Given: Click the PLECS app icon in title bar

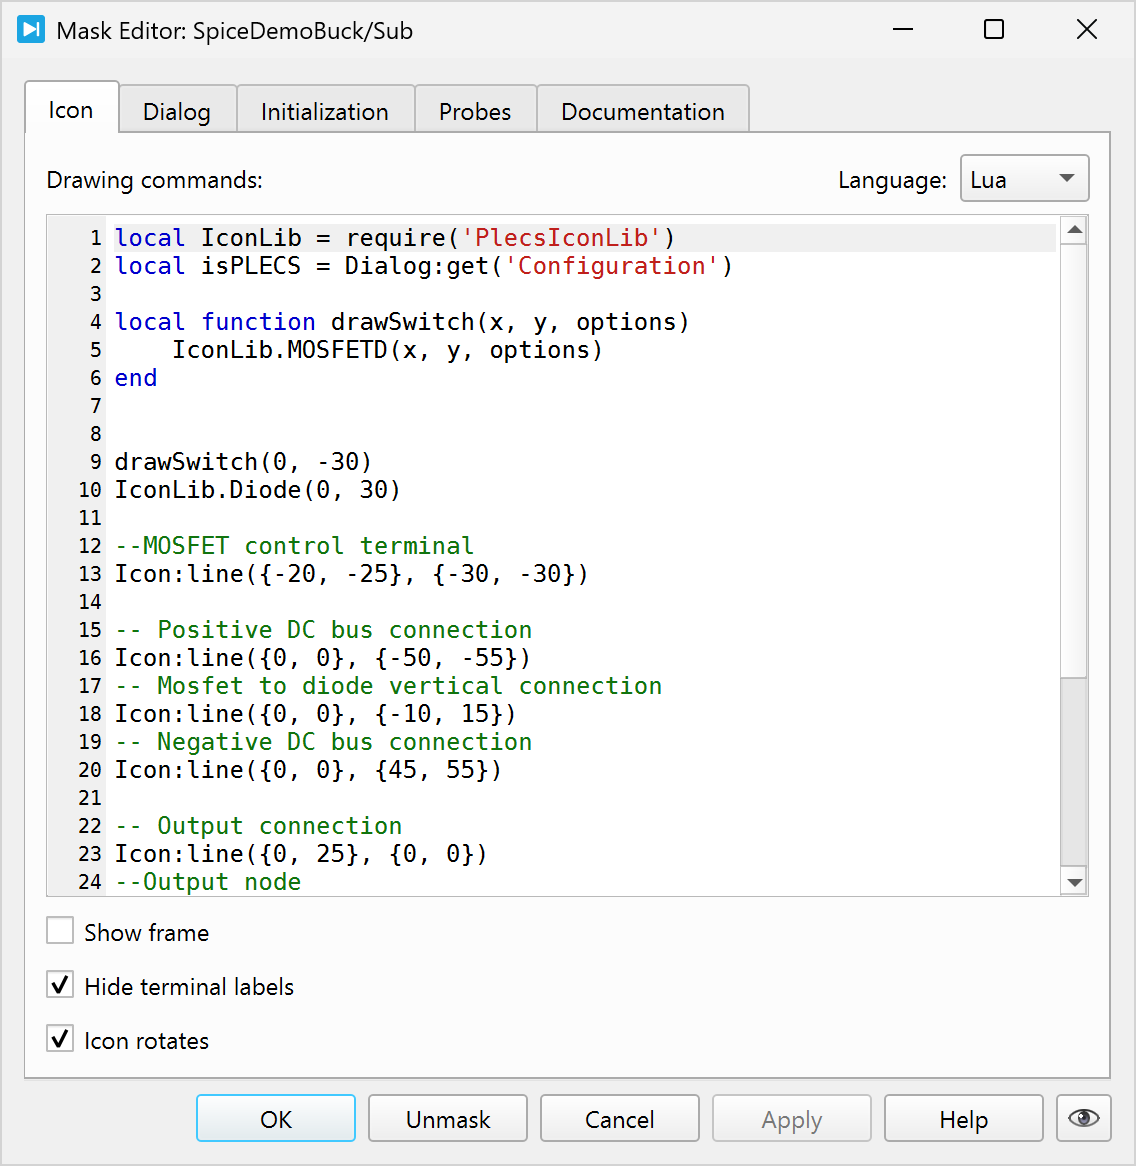Looking at the screenshot, I should click(x=31, y=30).
